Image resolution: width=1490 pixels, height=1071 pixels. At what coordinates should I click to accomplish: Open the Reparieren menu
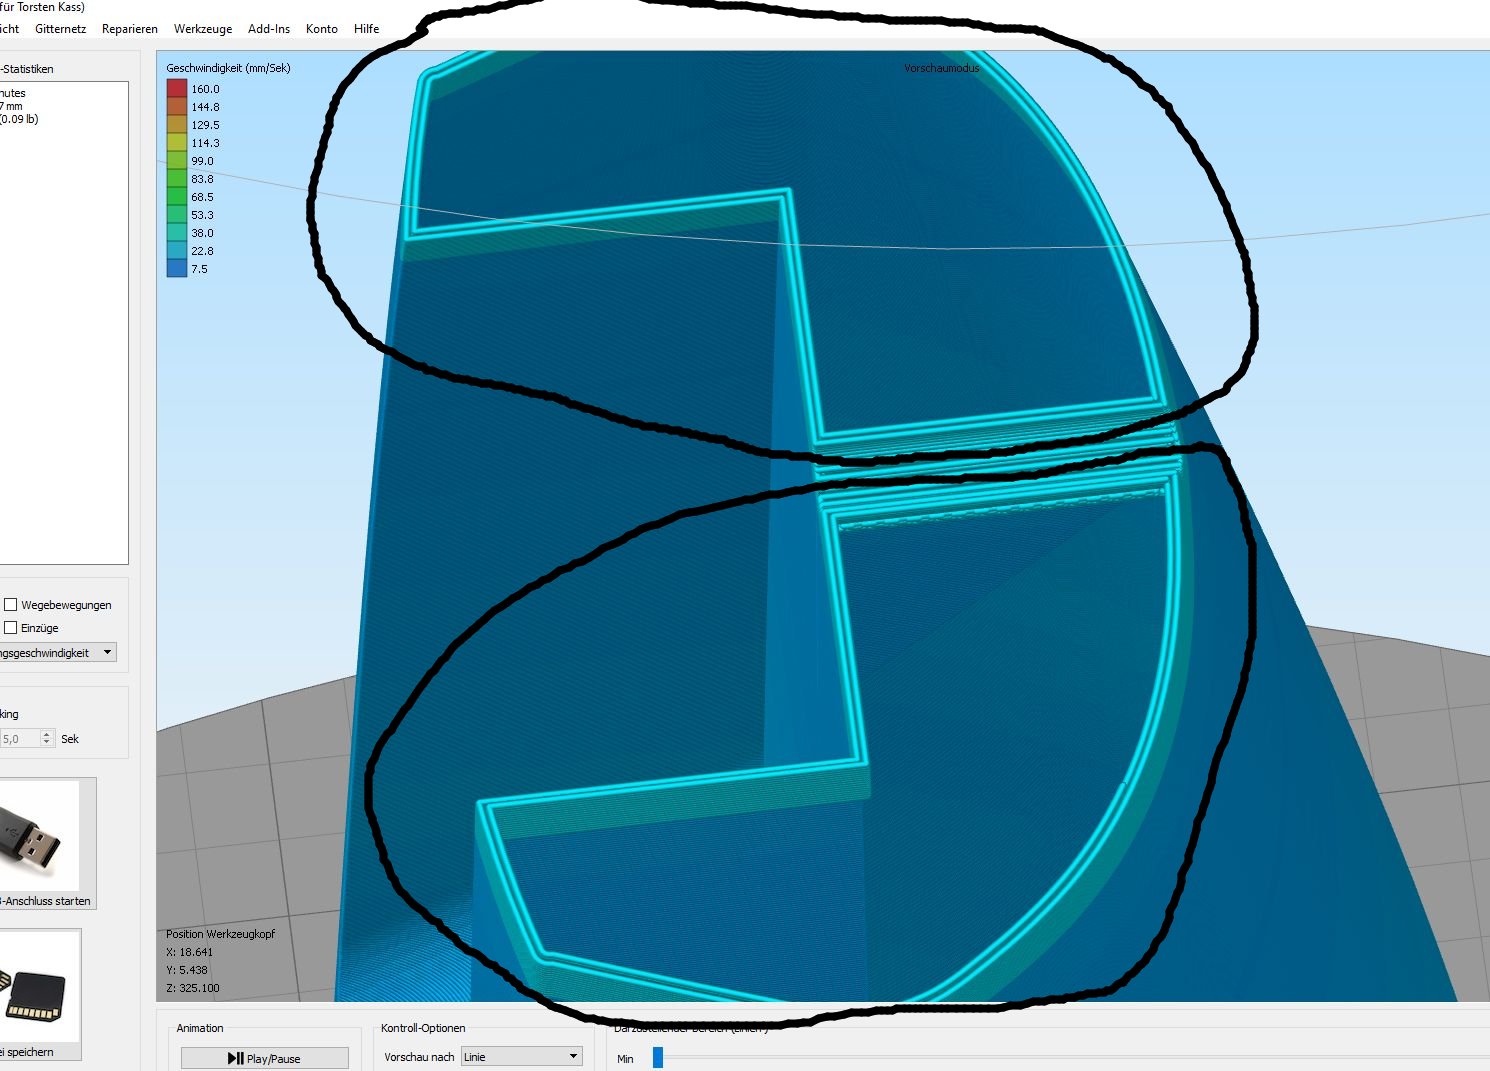pos(130,29)
